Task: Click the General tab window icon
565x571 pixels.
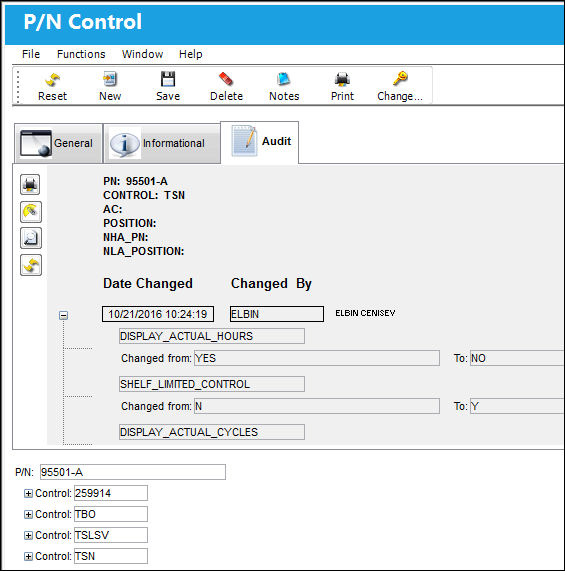Action: [x=36, y=143]
